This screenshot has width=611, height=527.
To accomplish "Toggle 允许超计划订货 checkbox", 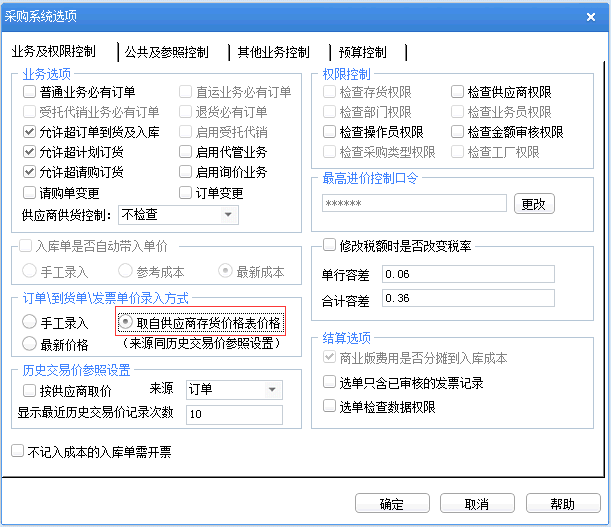I will click(x=30, y=152).
